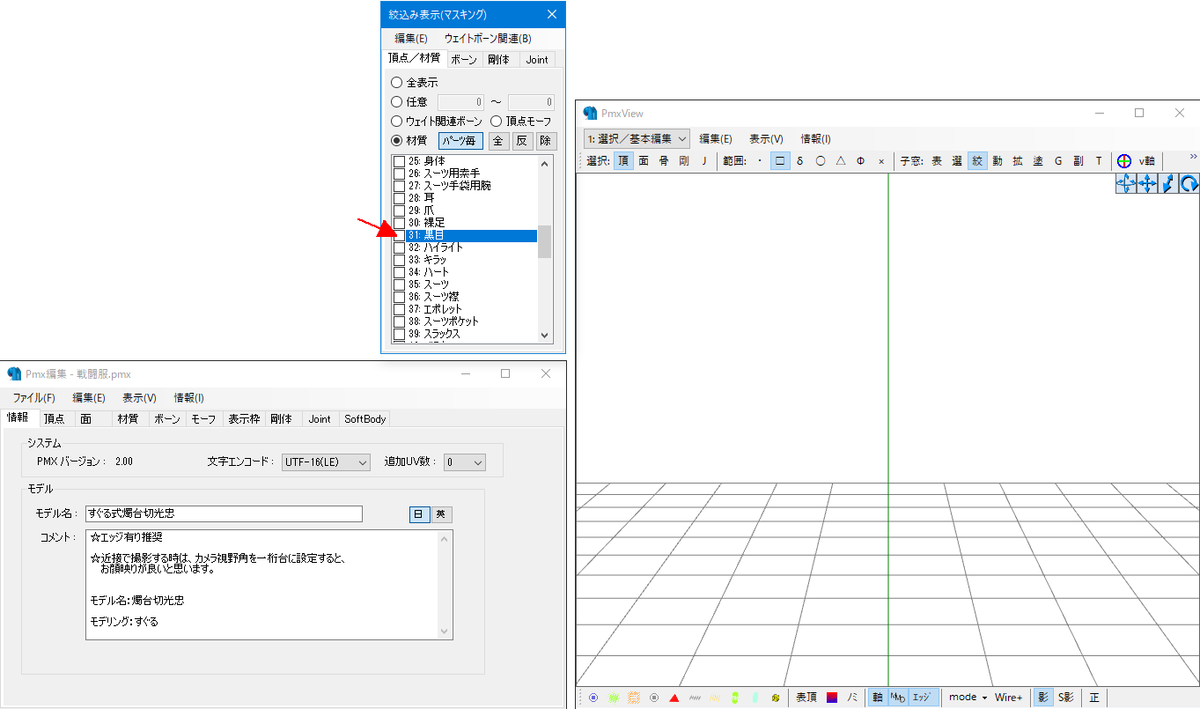
Task: Choose Φ range selection shape
Action: click(860, 160)
